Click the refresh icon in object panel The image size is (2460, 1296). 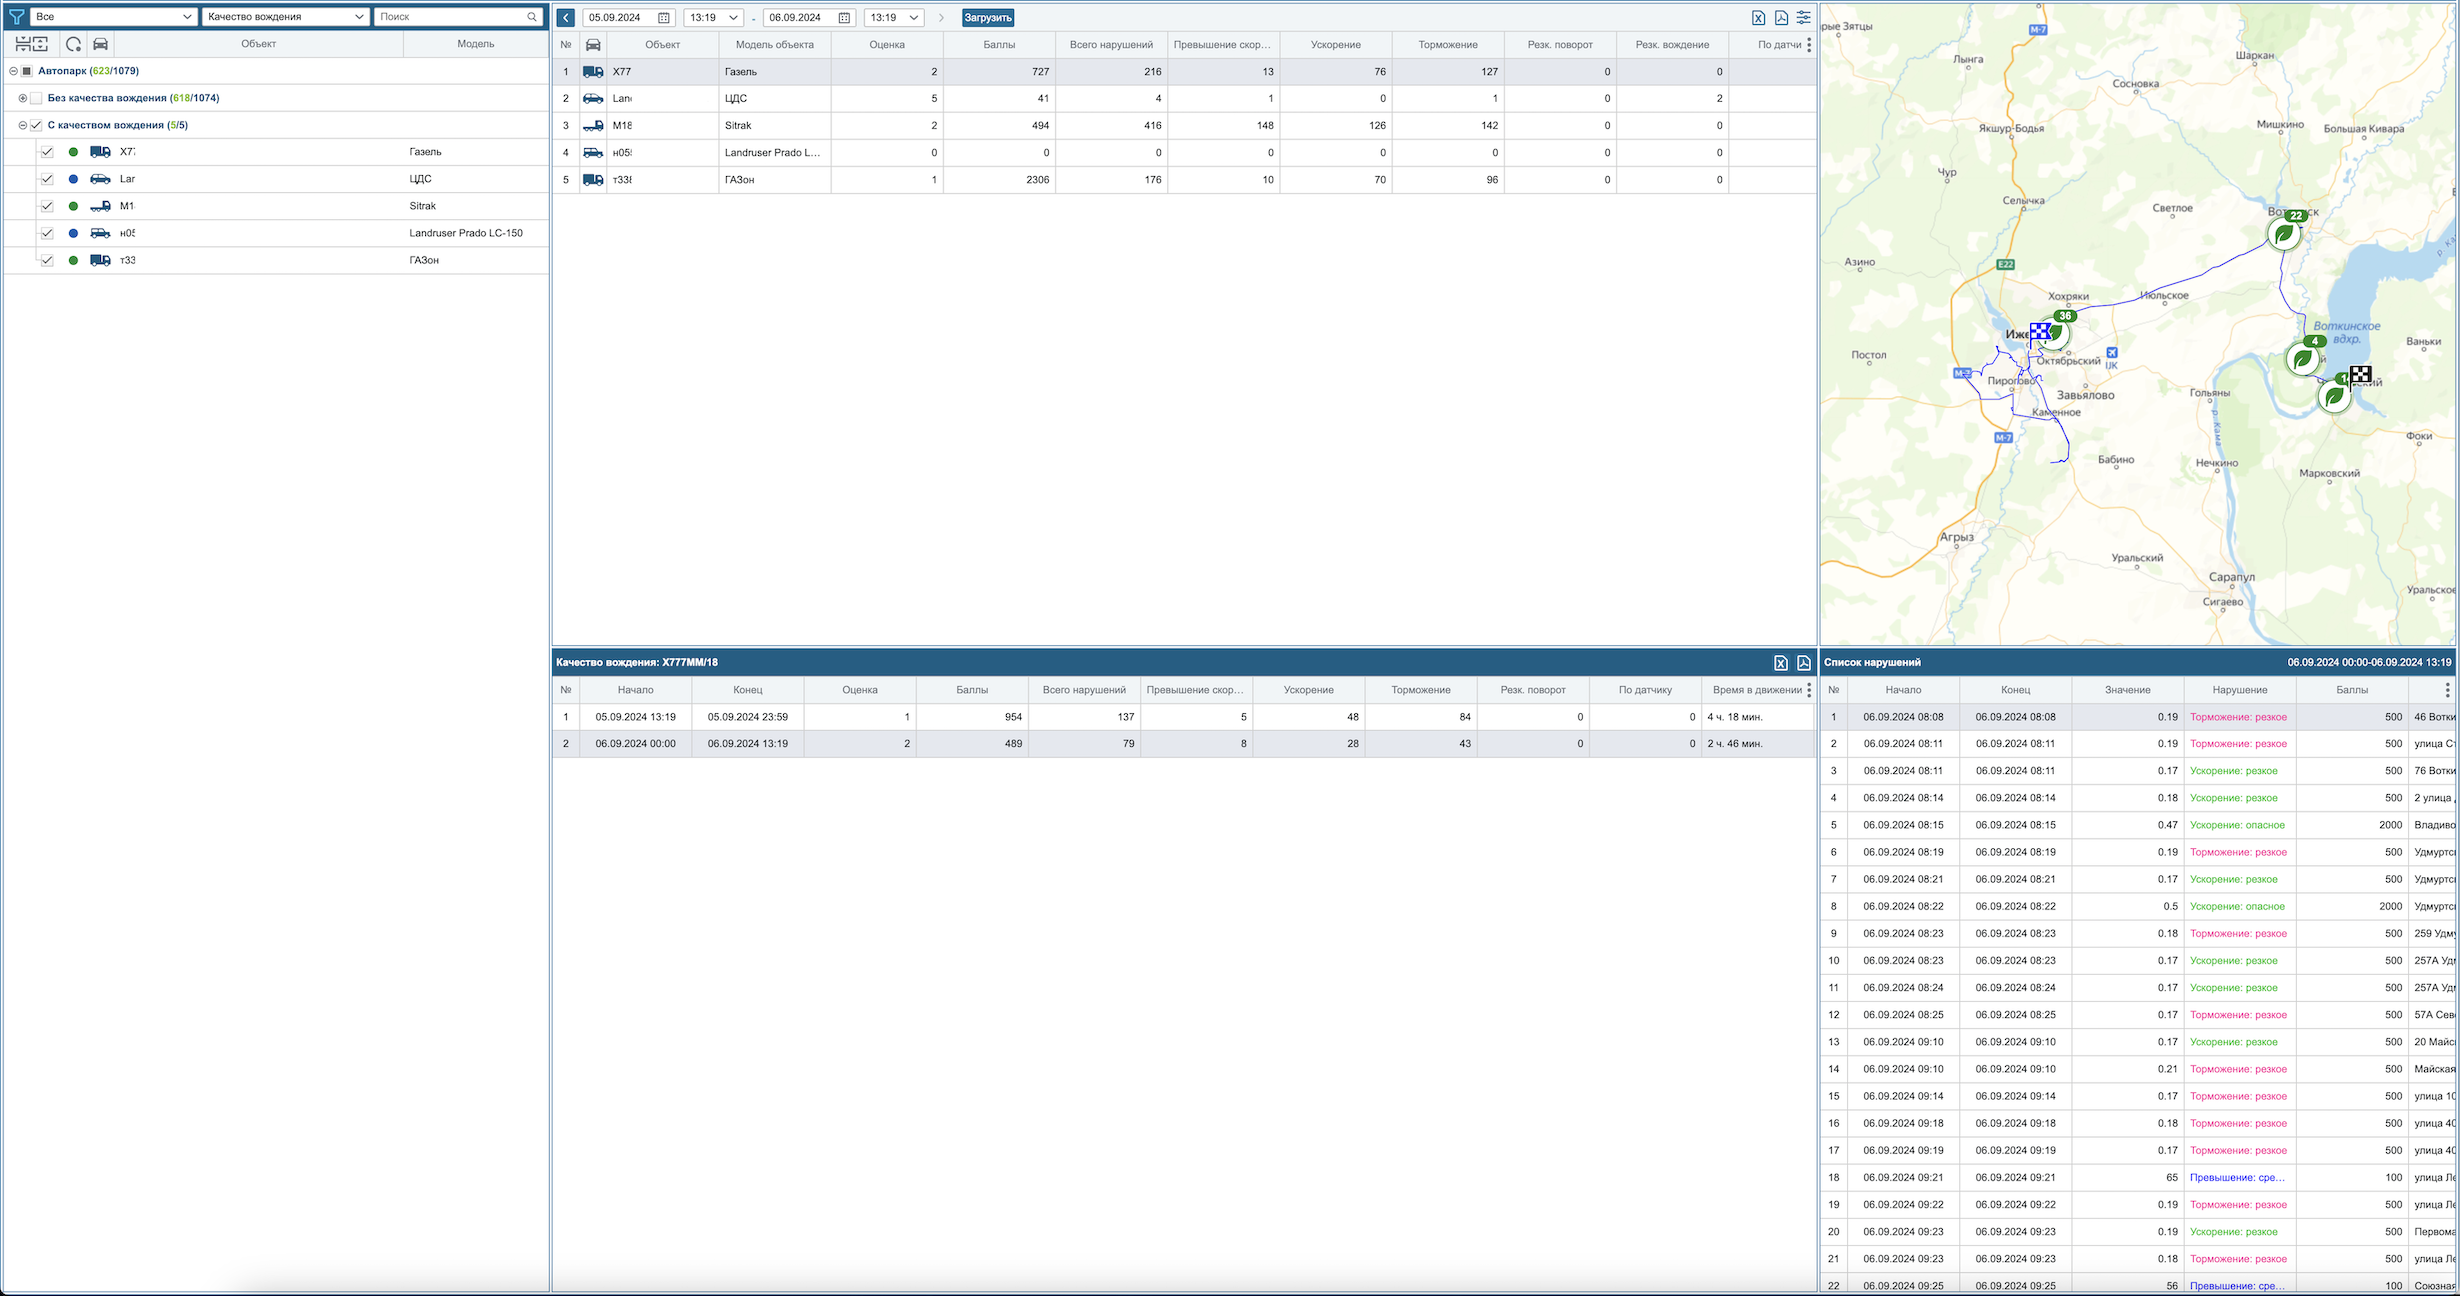73,44
